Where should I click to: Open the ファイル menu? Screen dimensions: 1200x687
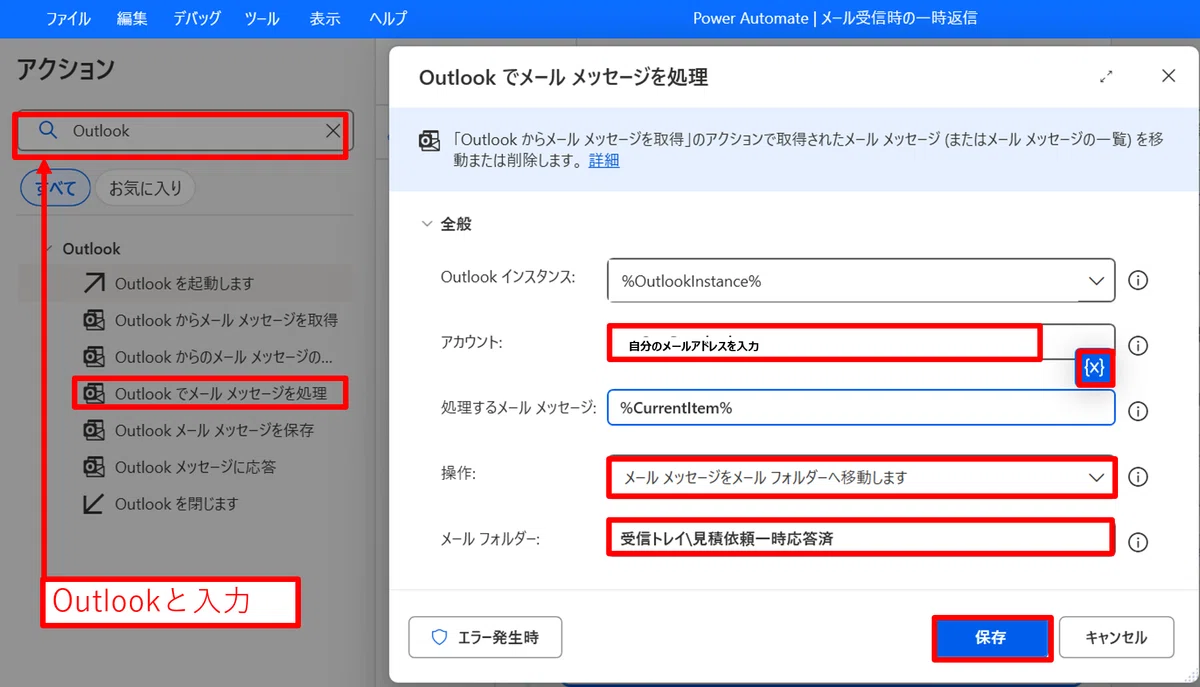point(68,18)
